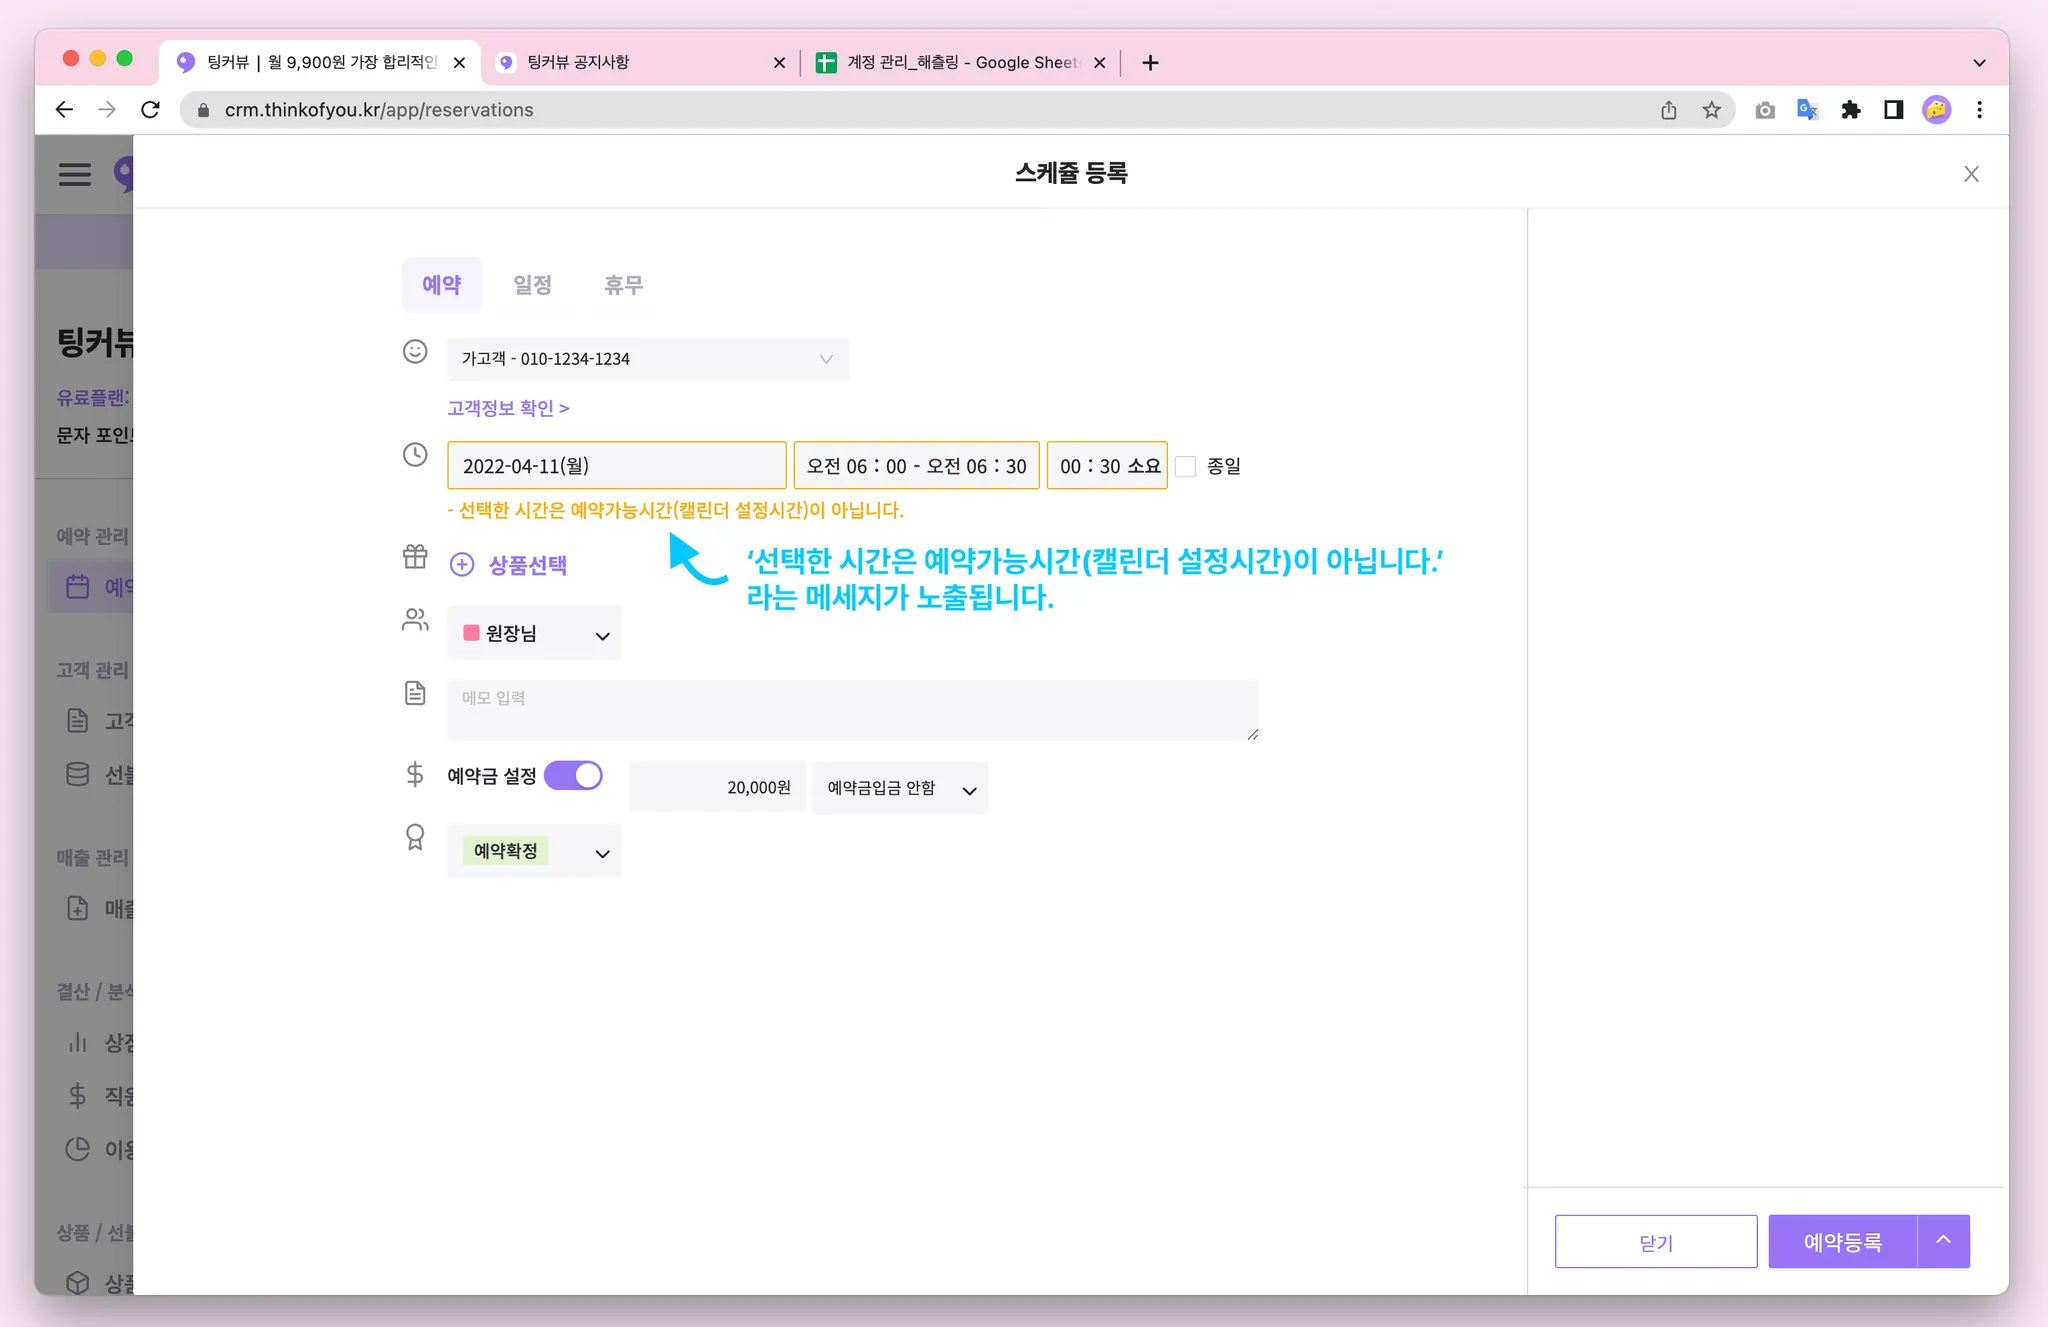Turn off the 예약금 설정 toggle
Screen dimensions: 2048x1327
573,776
